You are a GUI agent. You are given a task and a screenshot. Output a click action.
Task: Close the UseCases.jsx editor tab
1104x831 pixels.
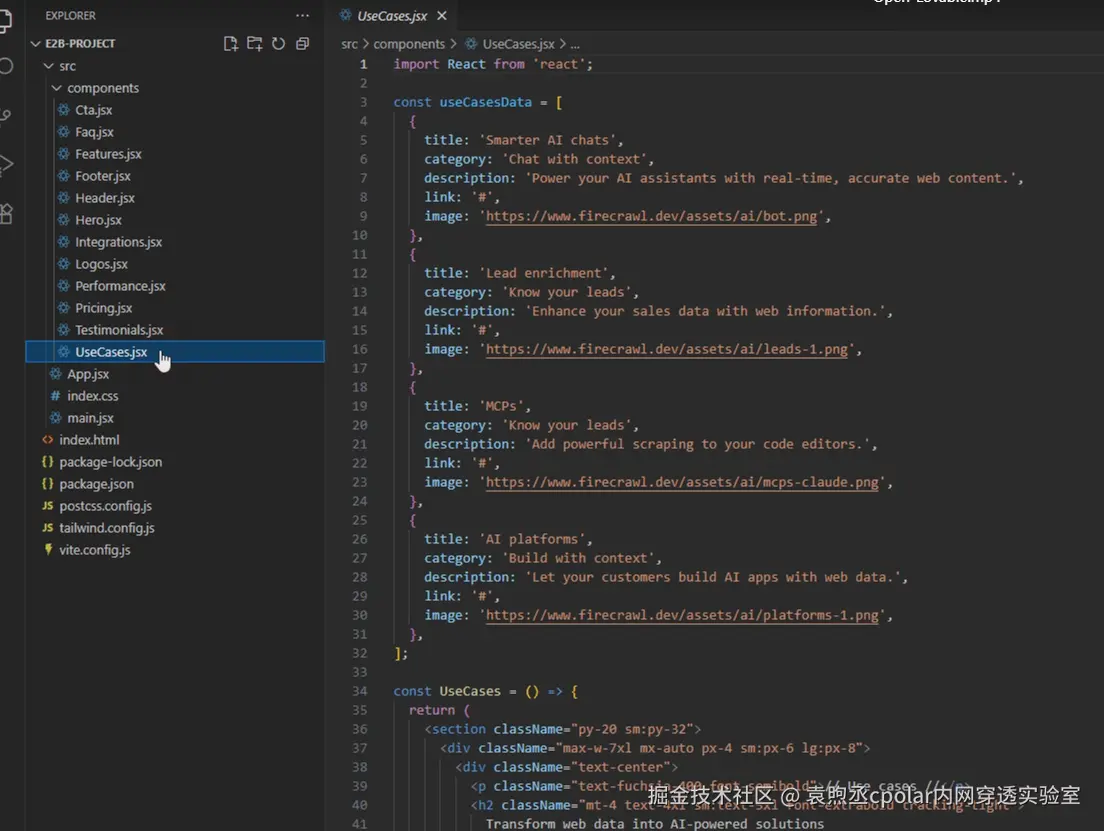pos(441,15)
